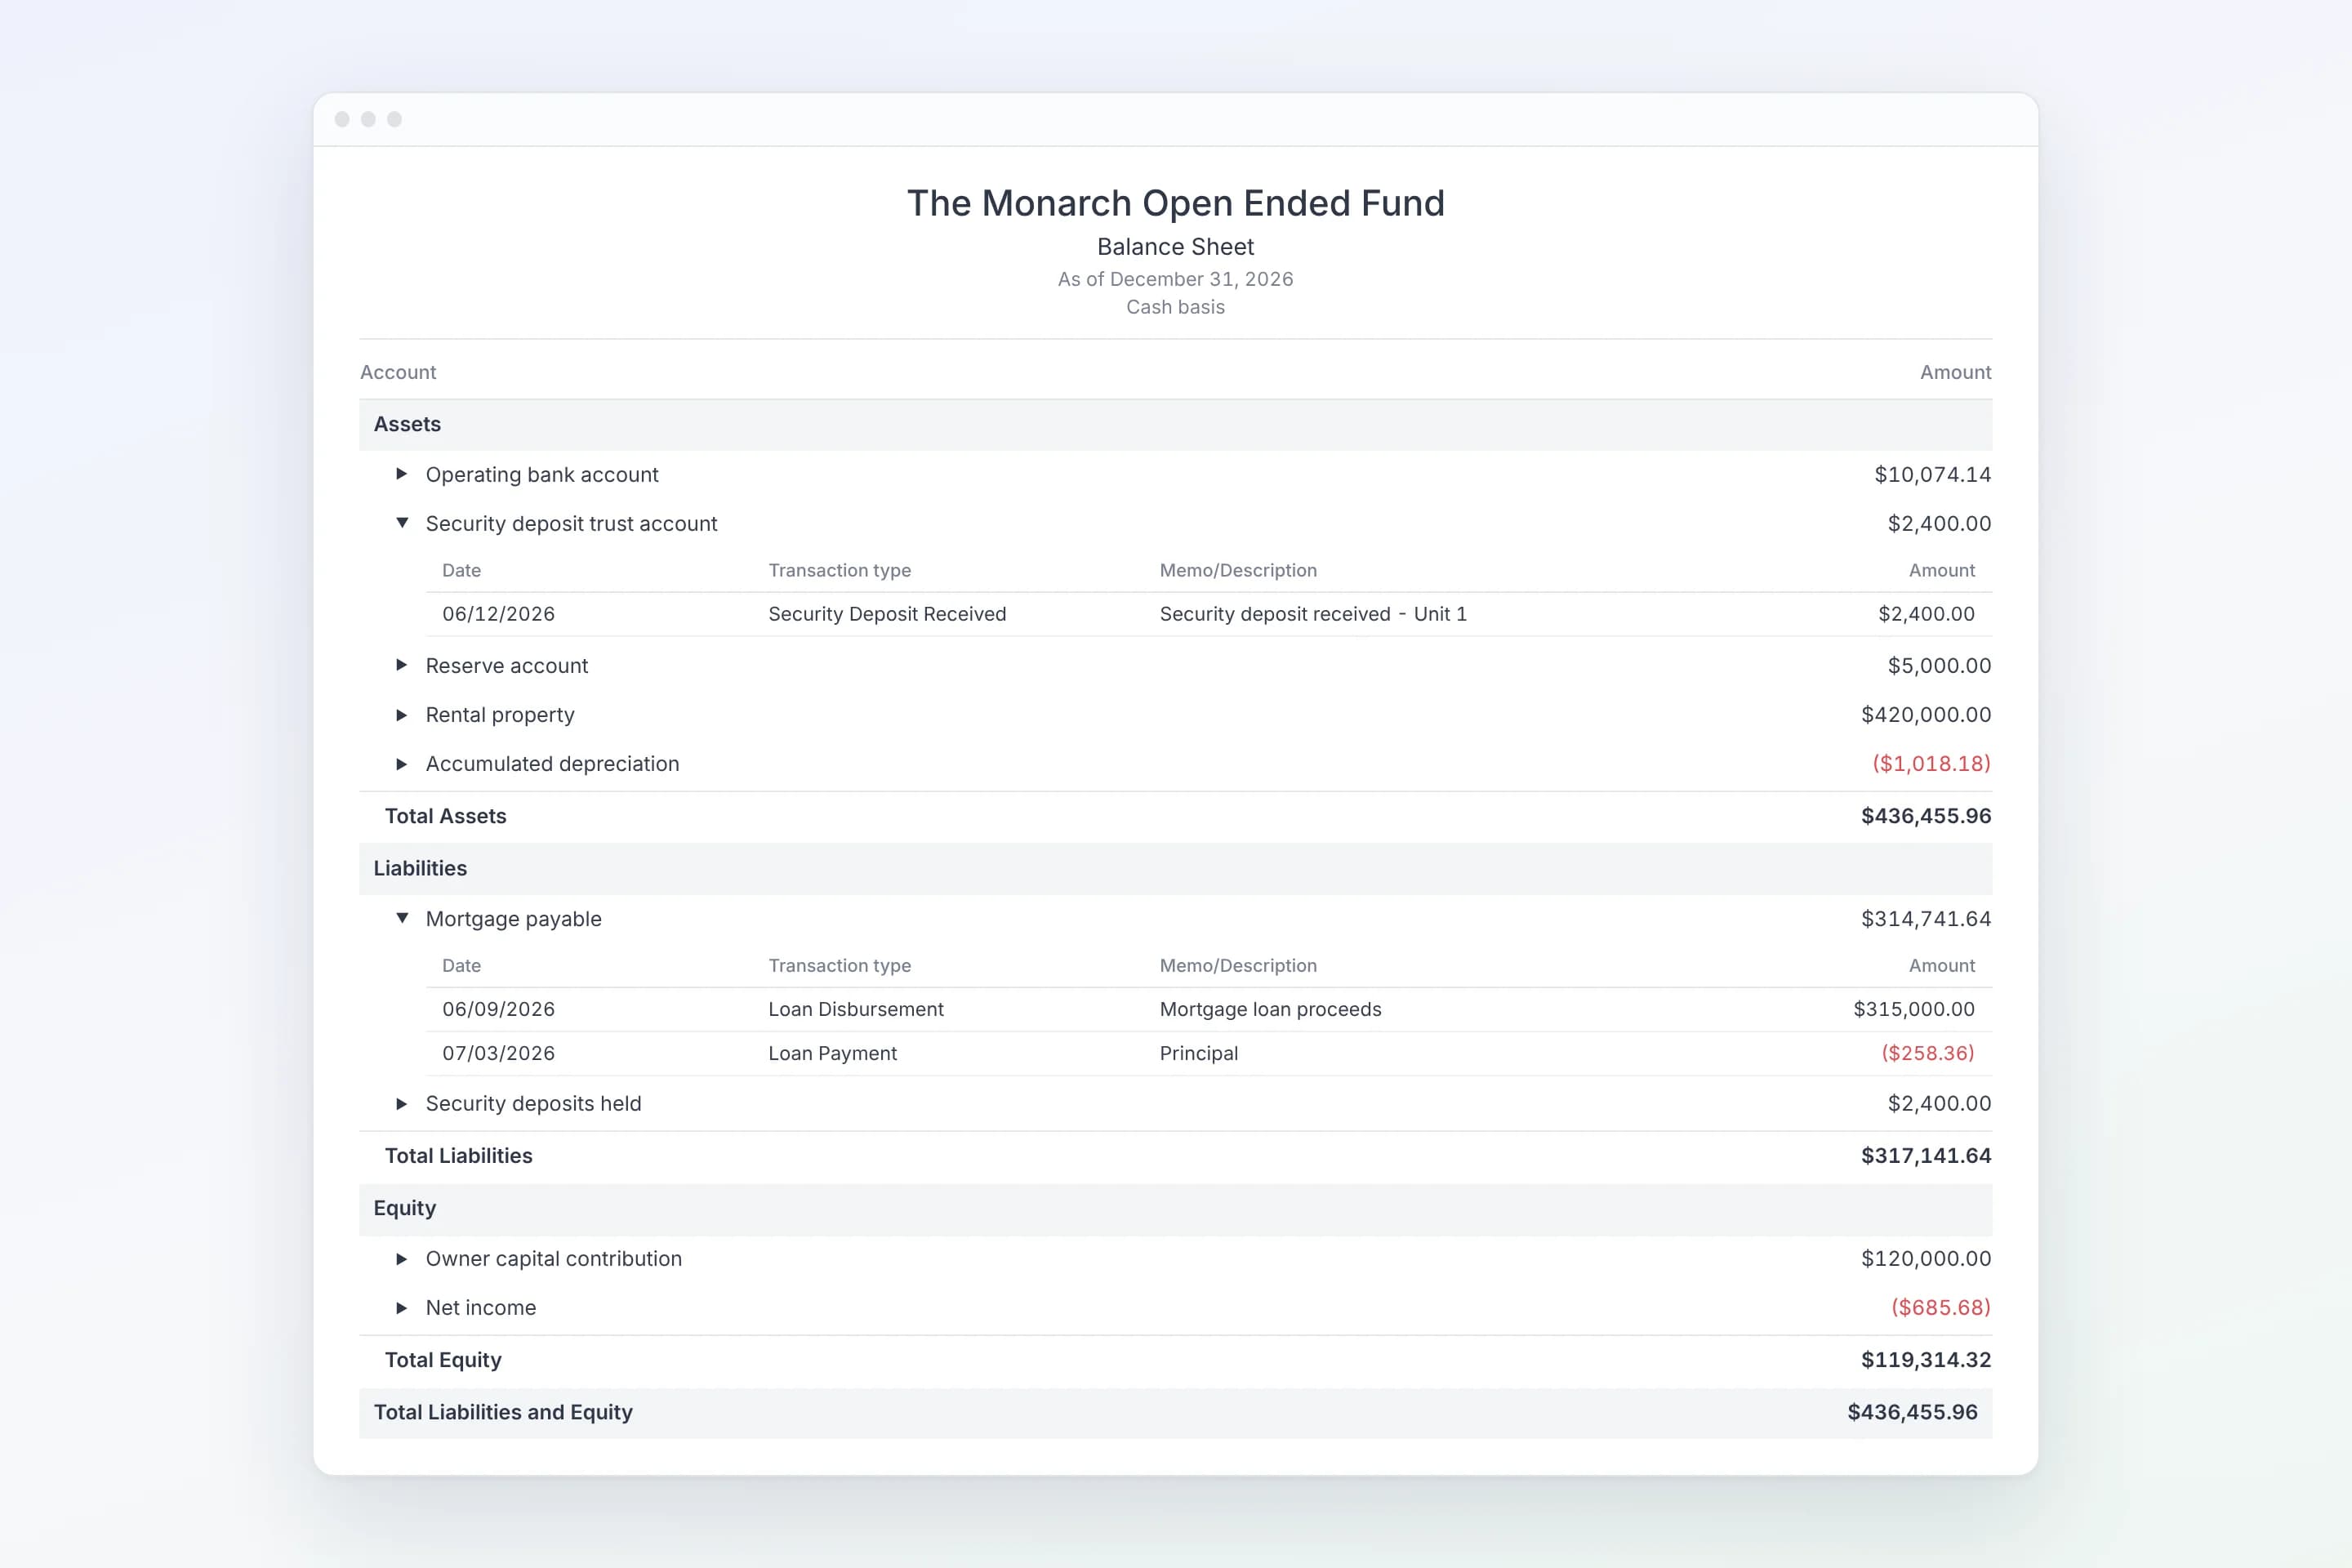Click the 06/12/2026 security deposit date
Image resolution: width=2352 pixels, height=1568 pixels.
[x=498, y=614]
